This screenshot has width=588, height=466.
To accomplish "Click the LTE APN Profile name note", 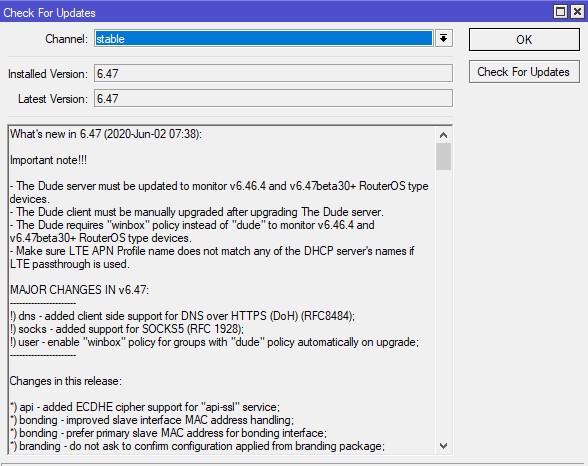I will [212, 257].
